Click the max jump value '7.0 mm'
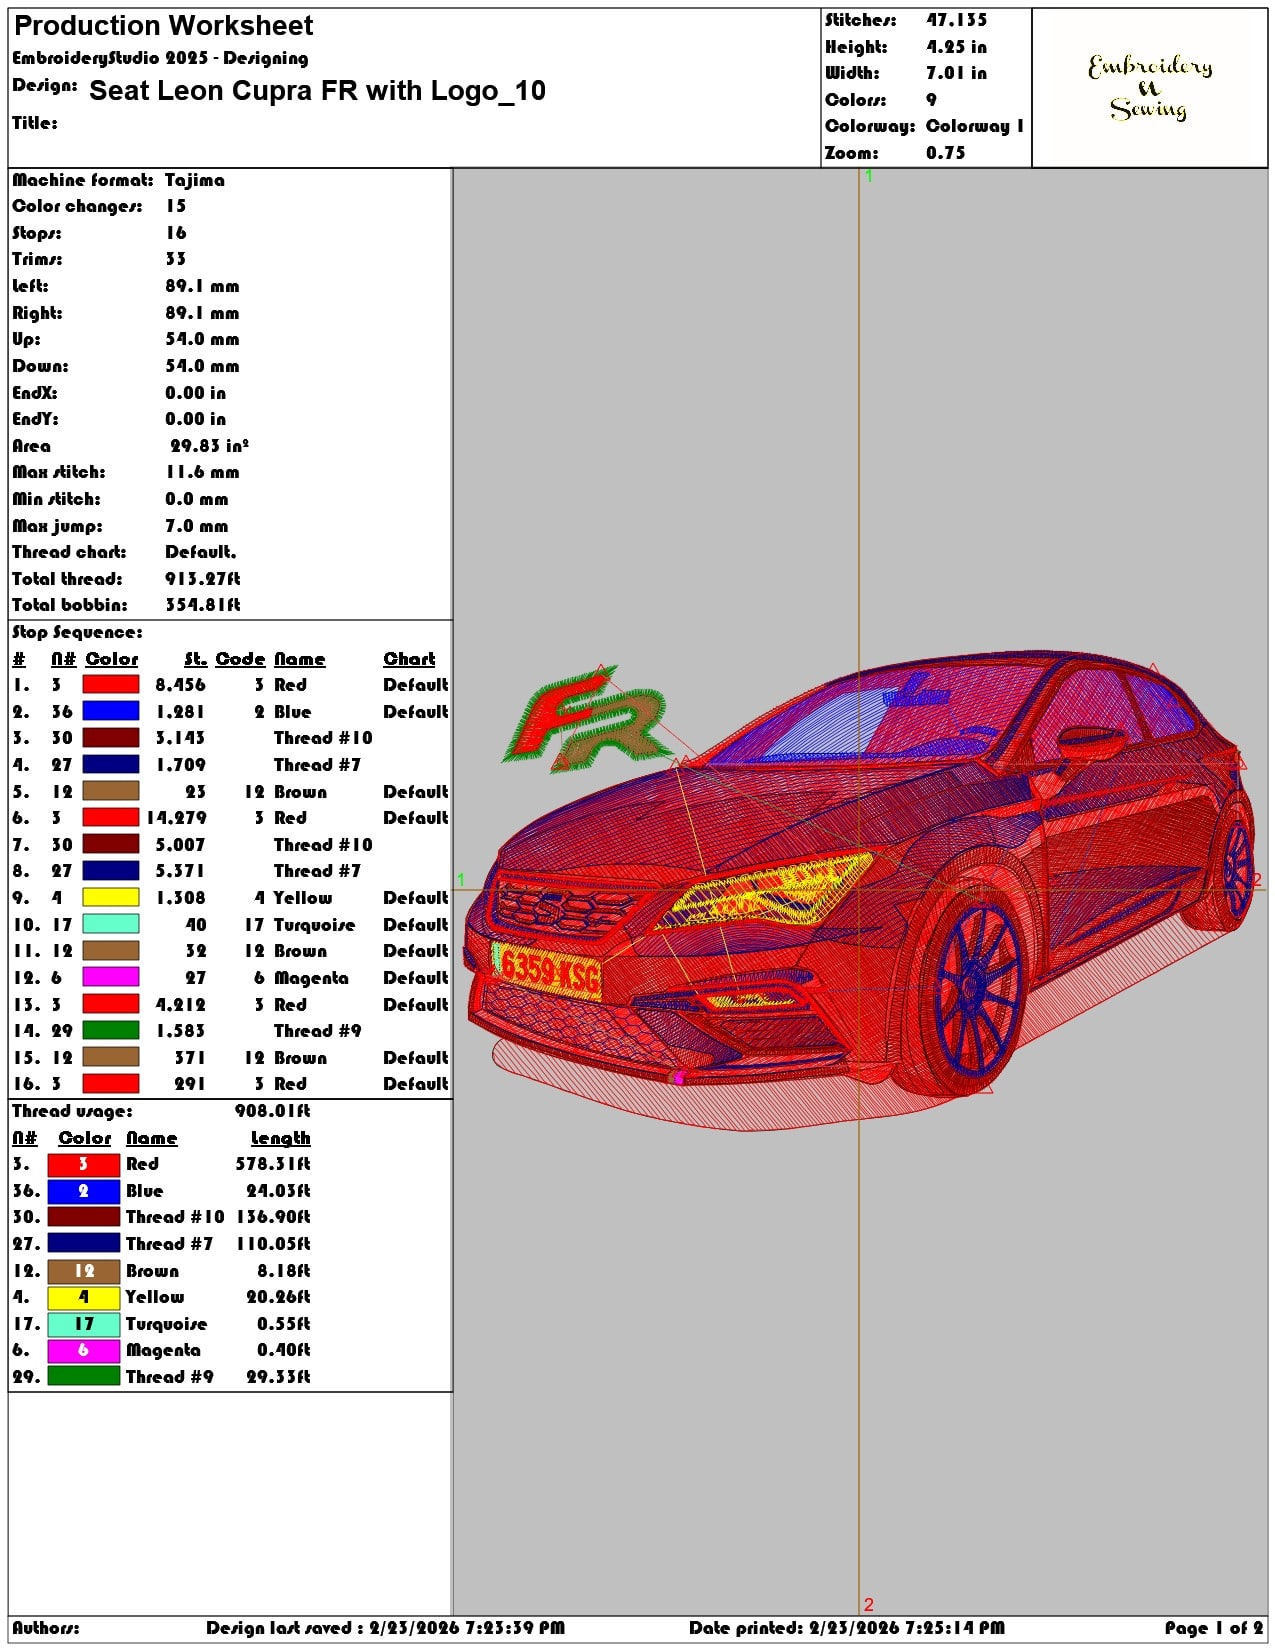This screenshot has width=1275, height=1650. click(197, 526)
